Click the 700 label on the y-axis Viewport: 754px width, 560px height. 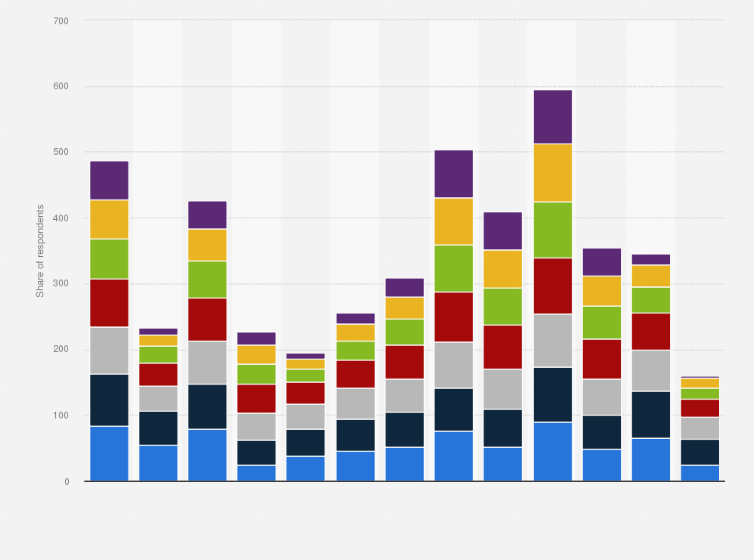coord(61,20)
